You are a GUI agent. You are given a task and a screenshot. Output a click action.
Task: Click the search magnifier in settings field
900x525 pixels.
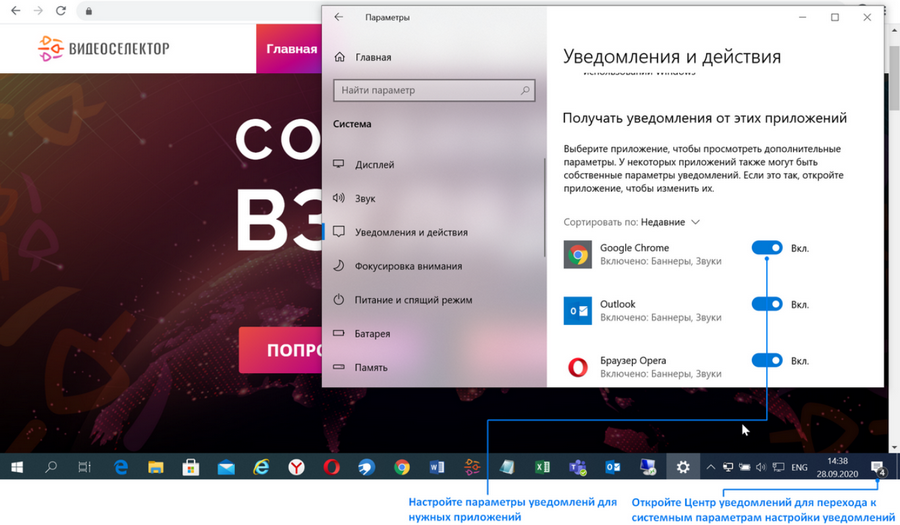(x=525, y=90)
